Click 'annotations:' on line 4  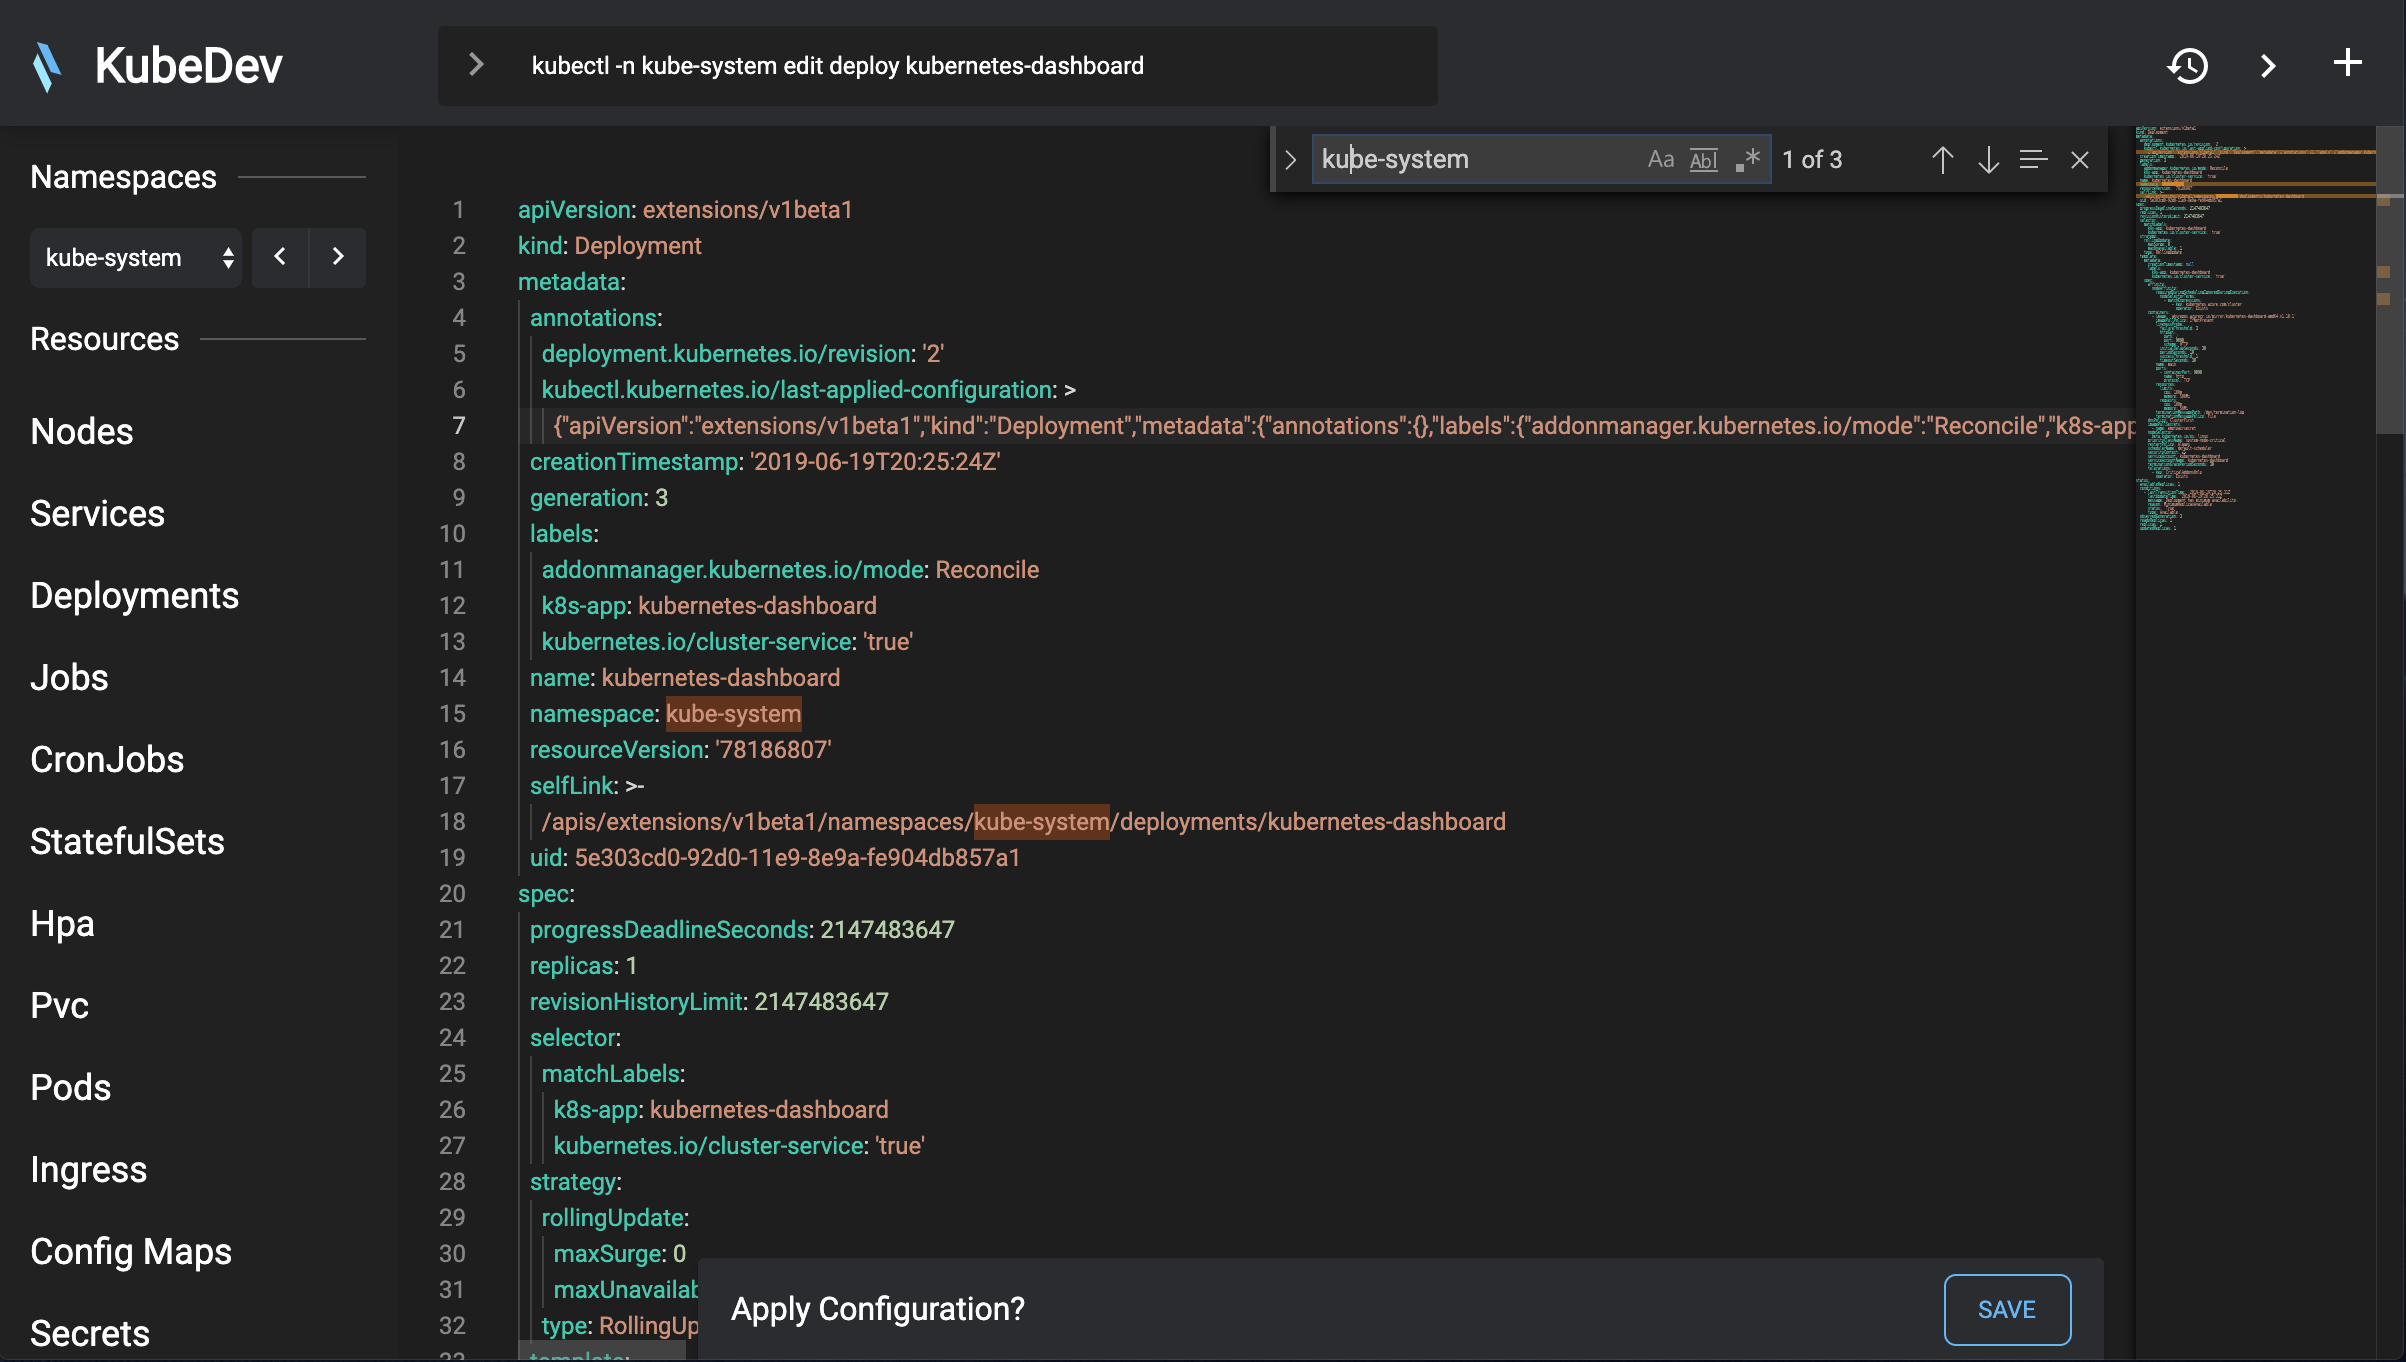[596, 317]
